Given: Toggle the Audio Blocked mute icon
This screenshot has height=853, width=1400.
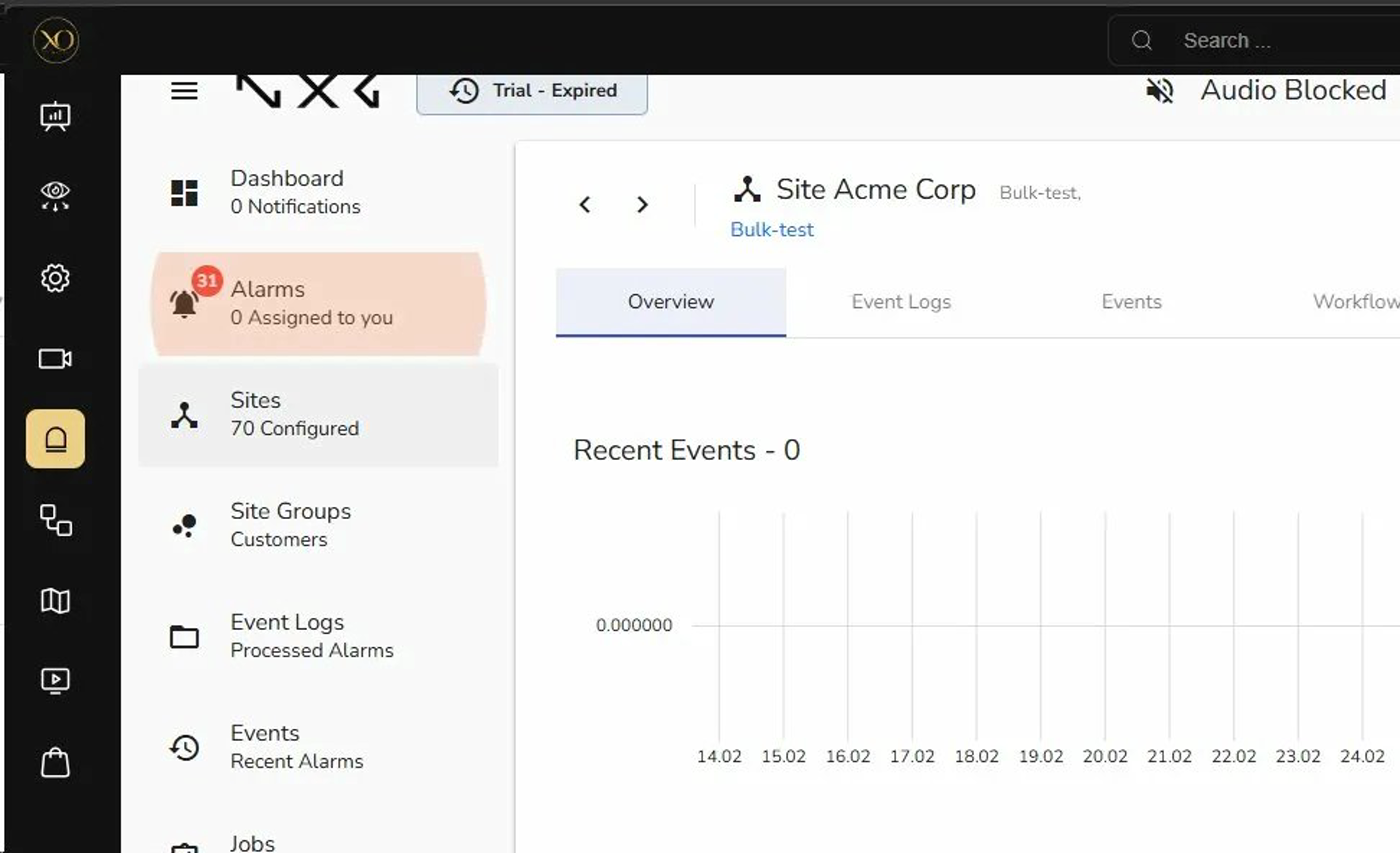Looking at the screenshot, I should (1159, 91).
